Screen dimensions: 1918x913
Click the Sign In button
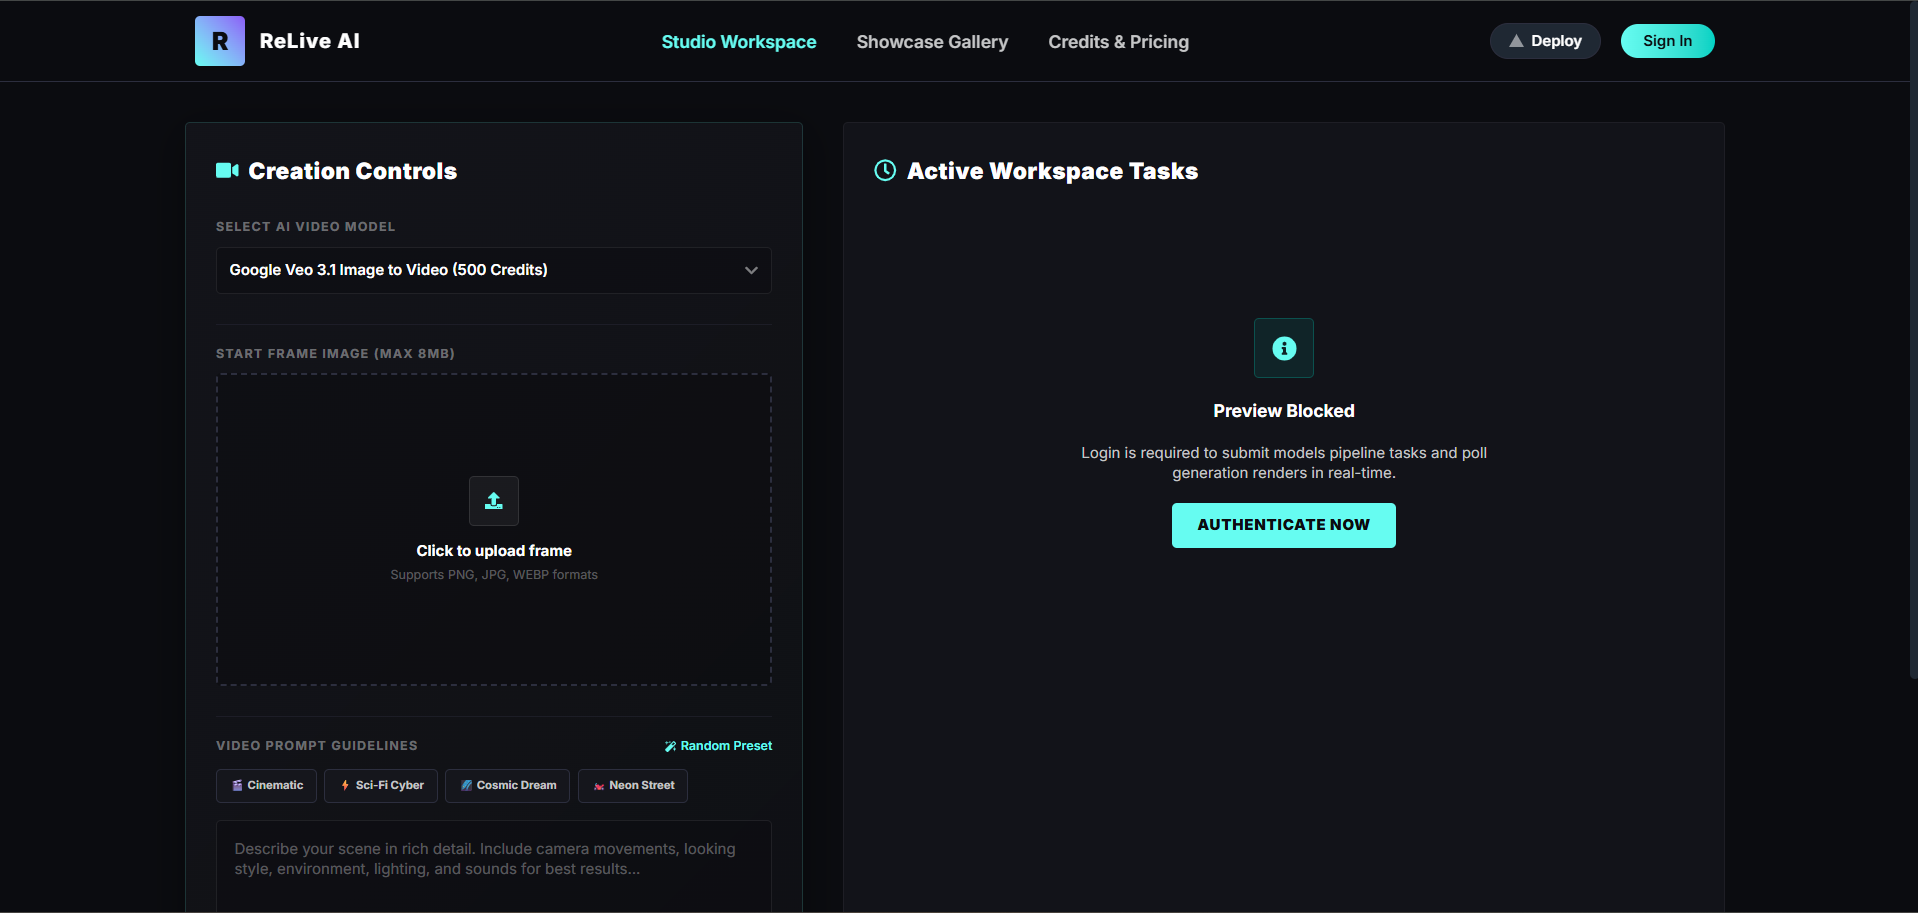(1667, 41)
